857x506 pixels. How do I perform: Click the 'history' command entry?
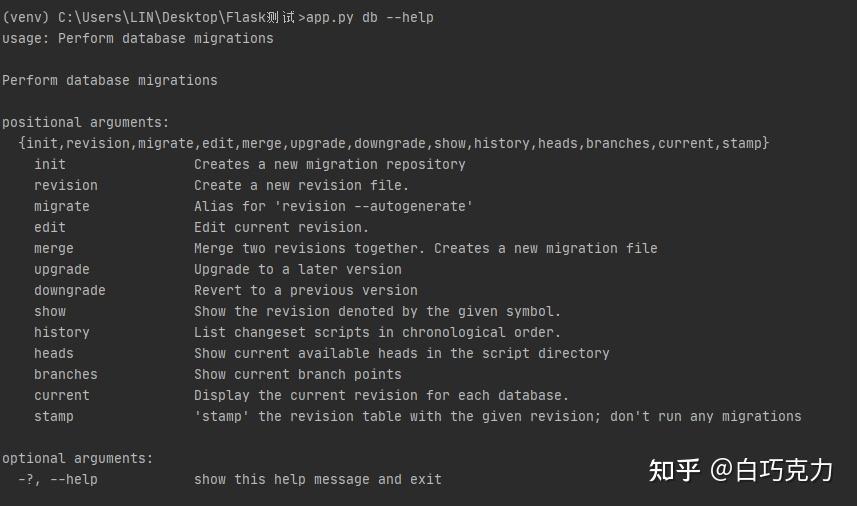point(62,332)
